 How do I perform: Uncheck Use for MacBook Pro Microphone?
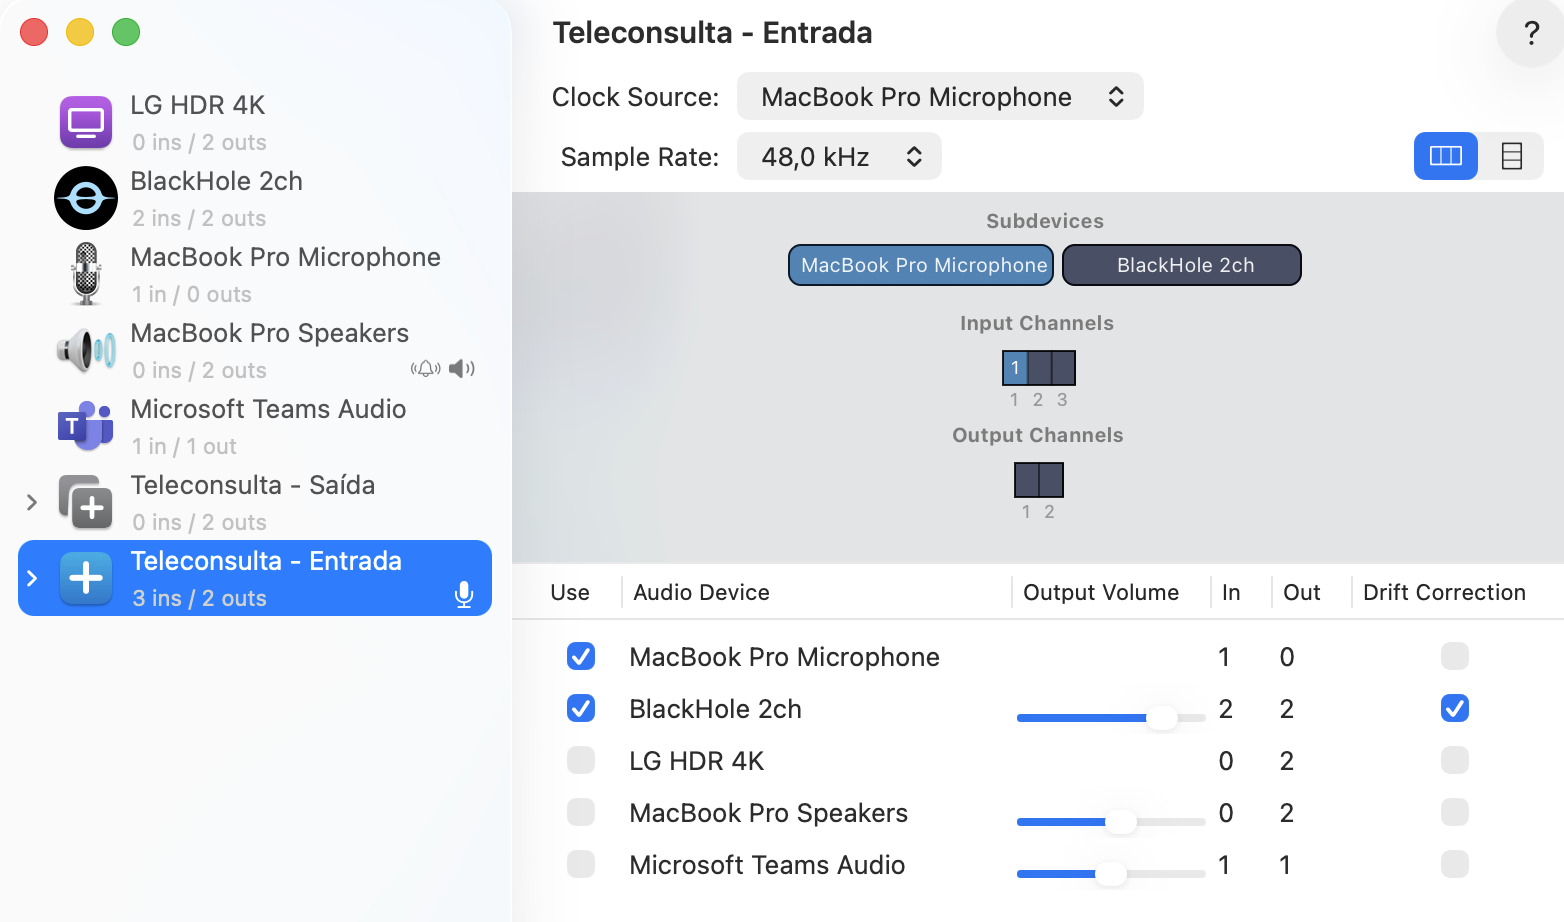point(581,656)
